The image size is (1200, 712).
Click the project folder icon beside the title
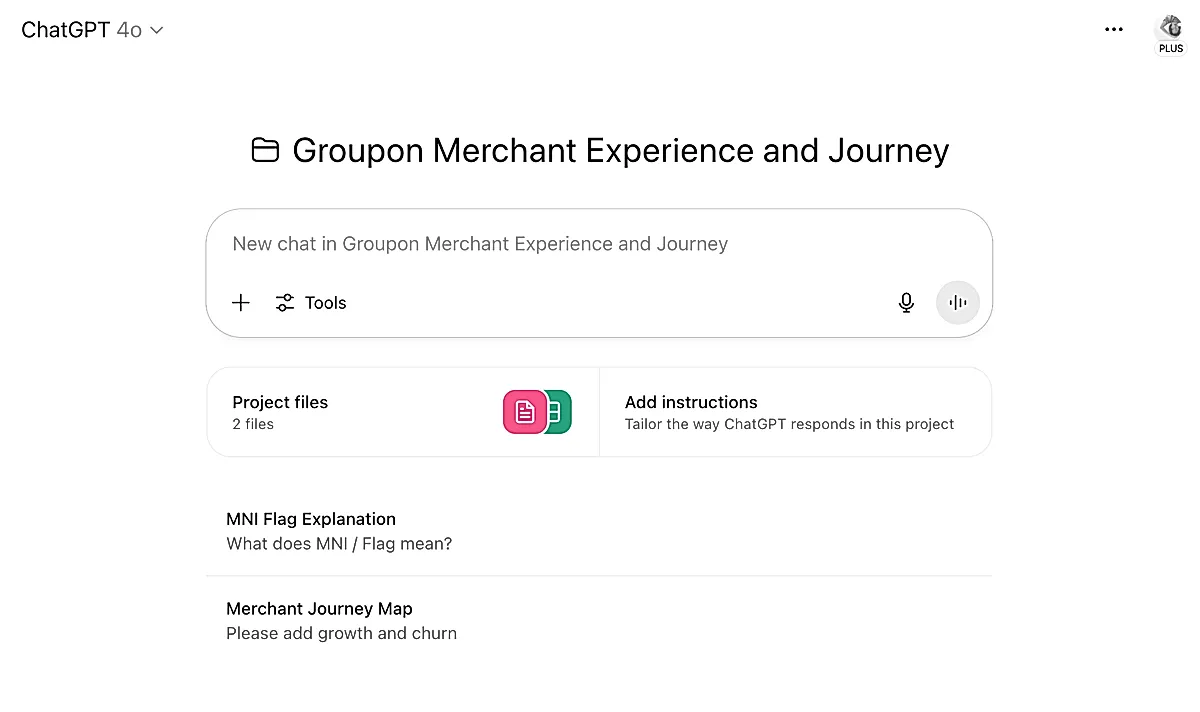[x=265, y=151]
